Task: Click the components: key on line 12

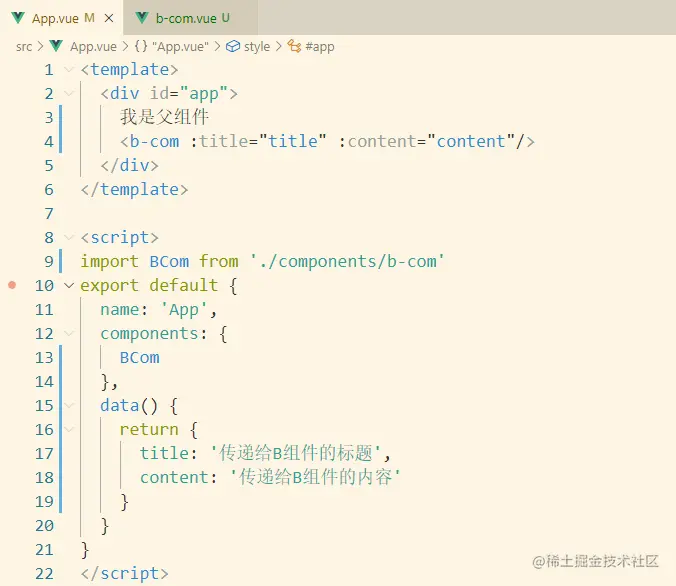Action: (x=154, y=334)
